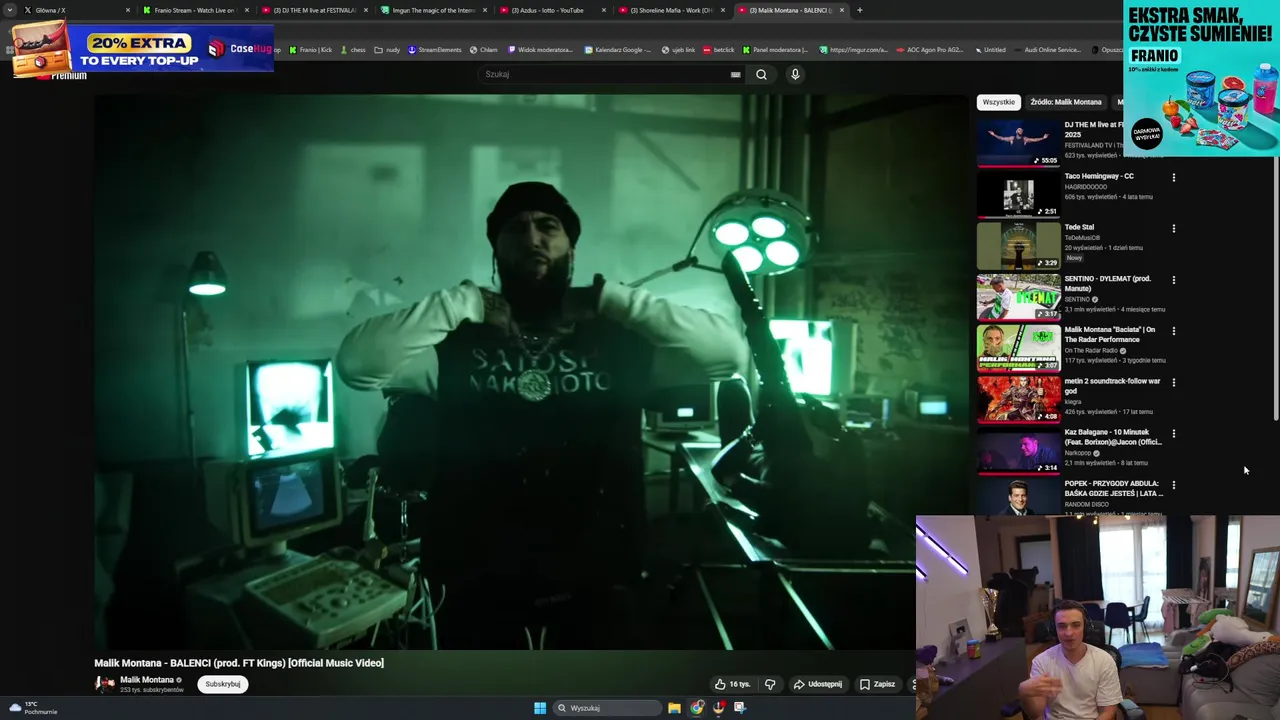Image resolution: width=1280 pixels, height=720 pixels.
Task: Click the page vertical scrollbar
Action: [1276, 290]
